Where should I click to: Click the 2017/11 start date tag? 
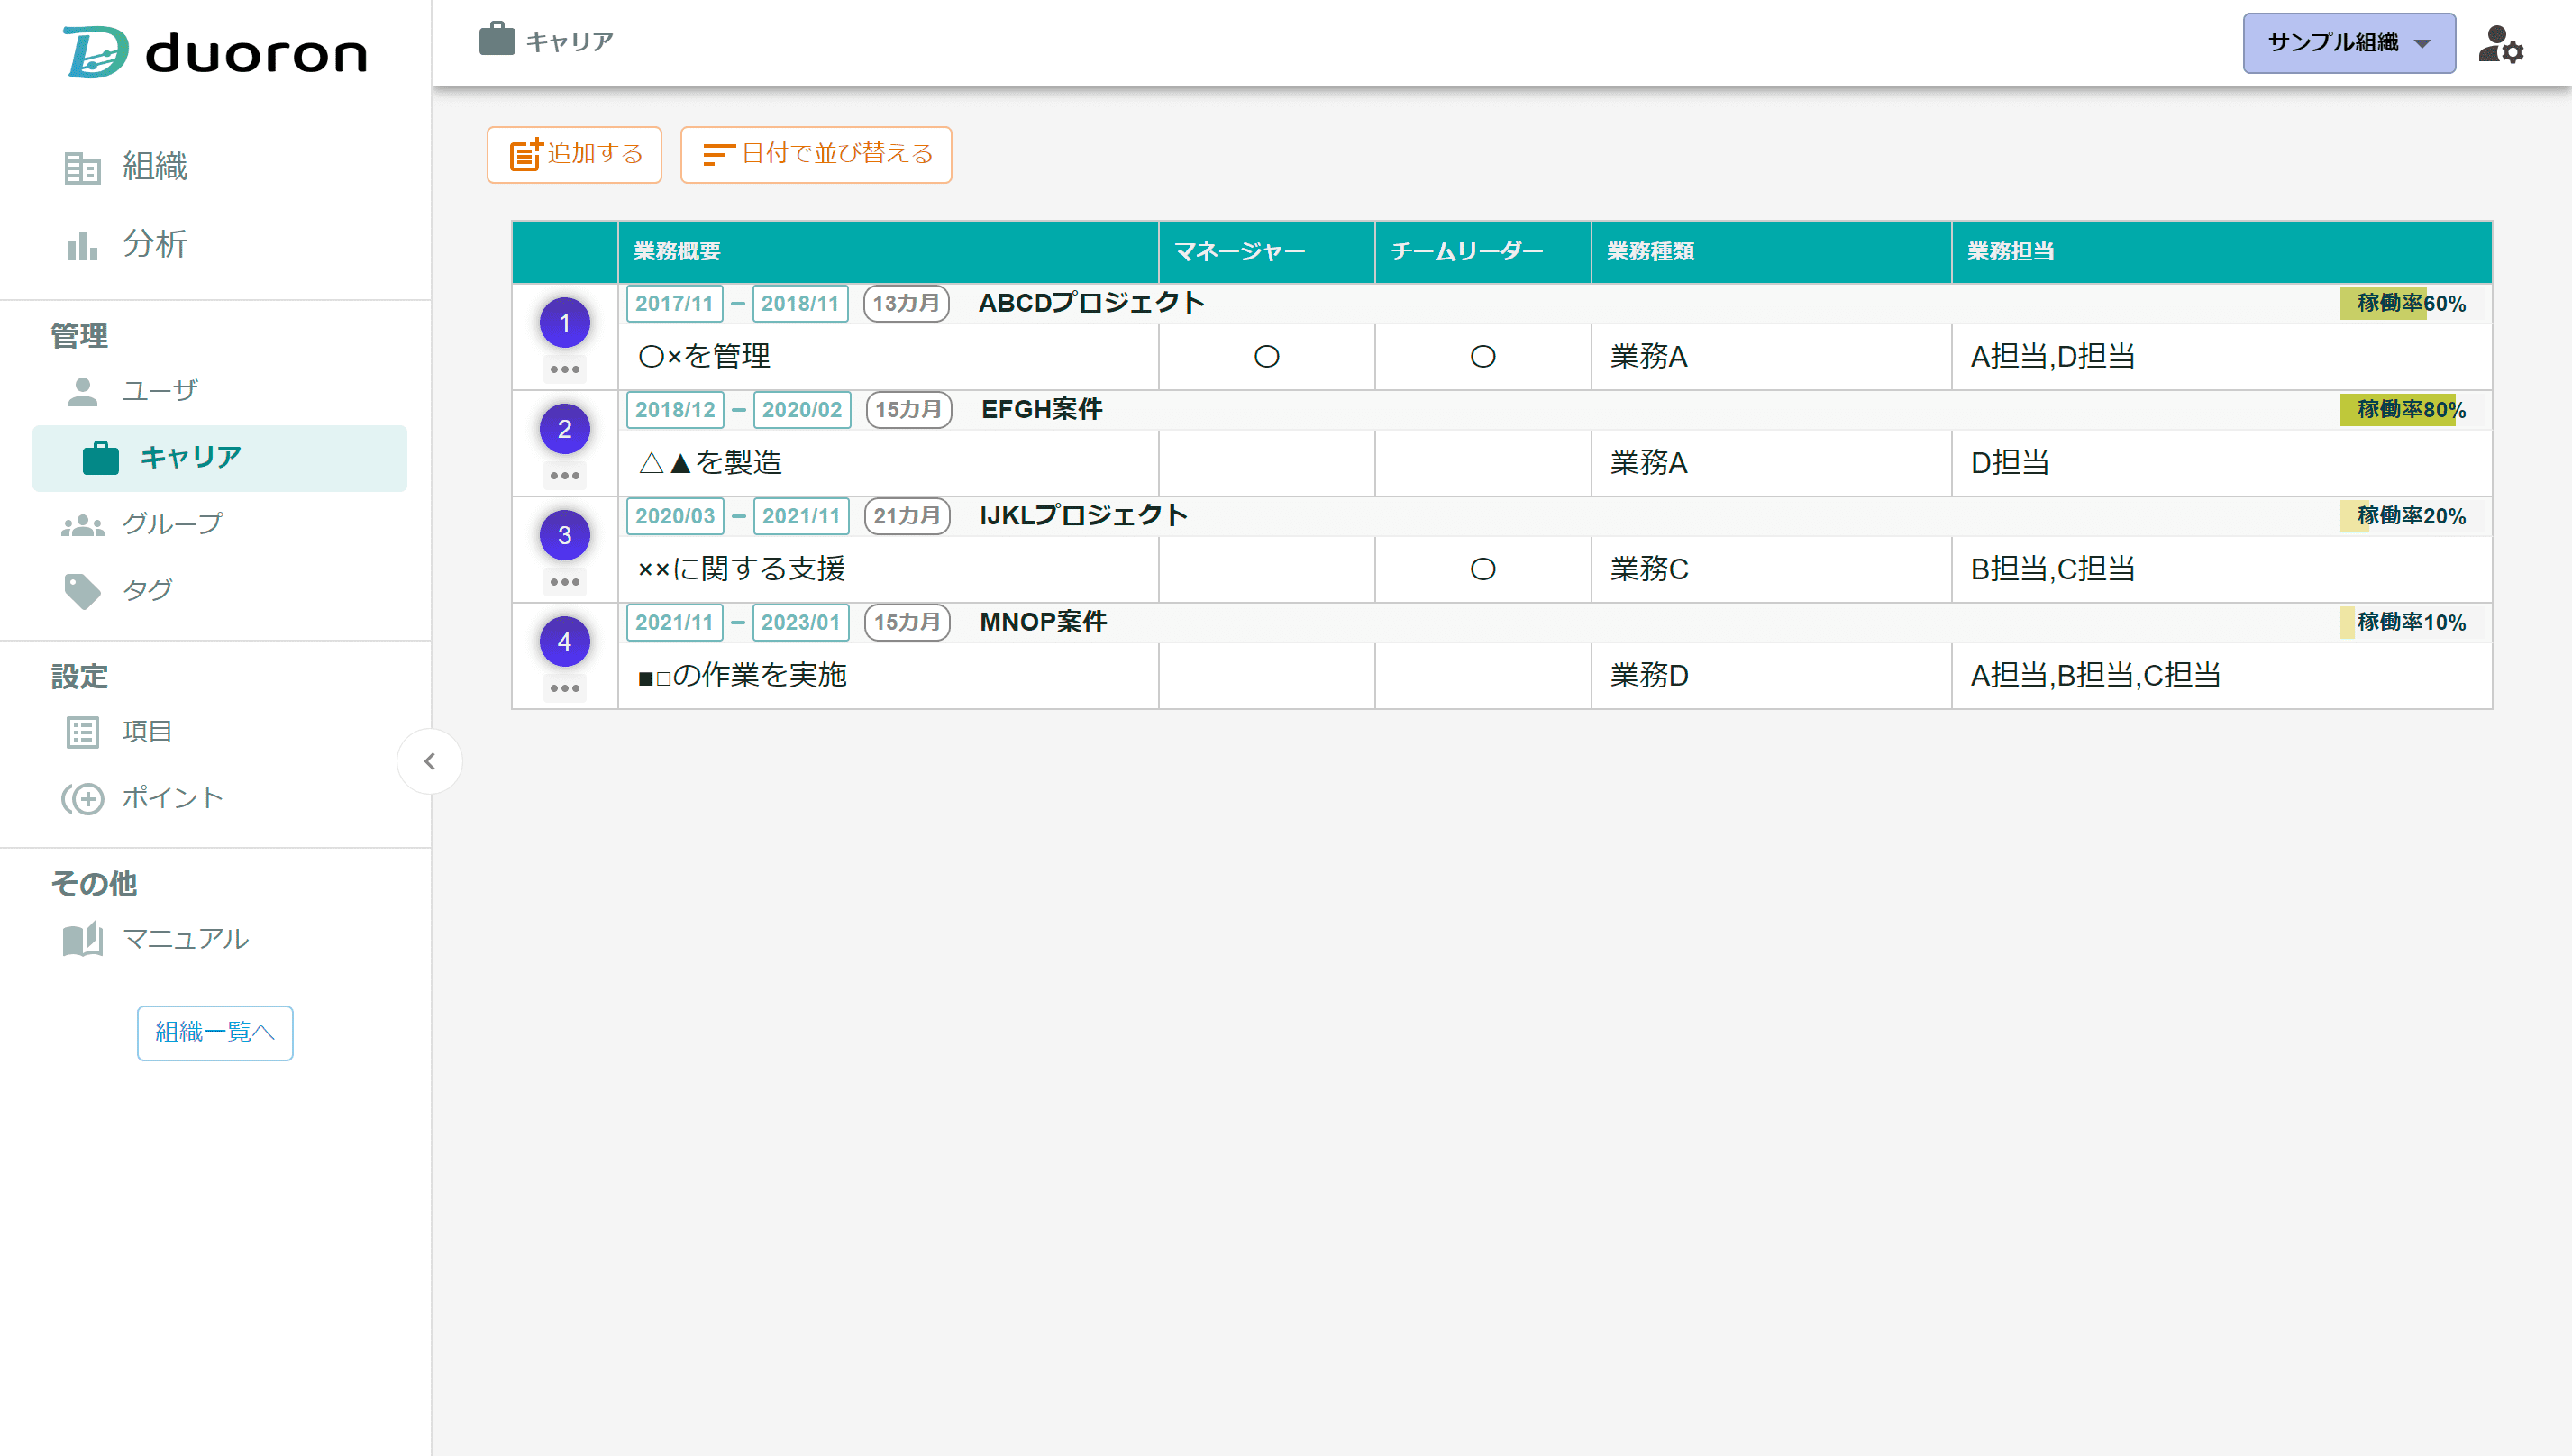(675, 303)
